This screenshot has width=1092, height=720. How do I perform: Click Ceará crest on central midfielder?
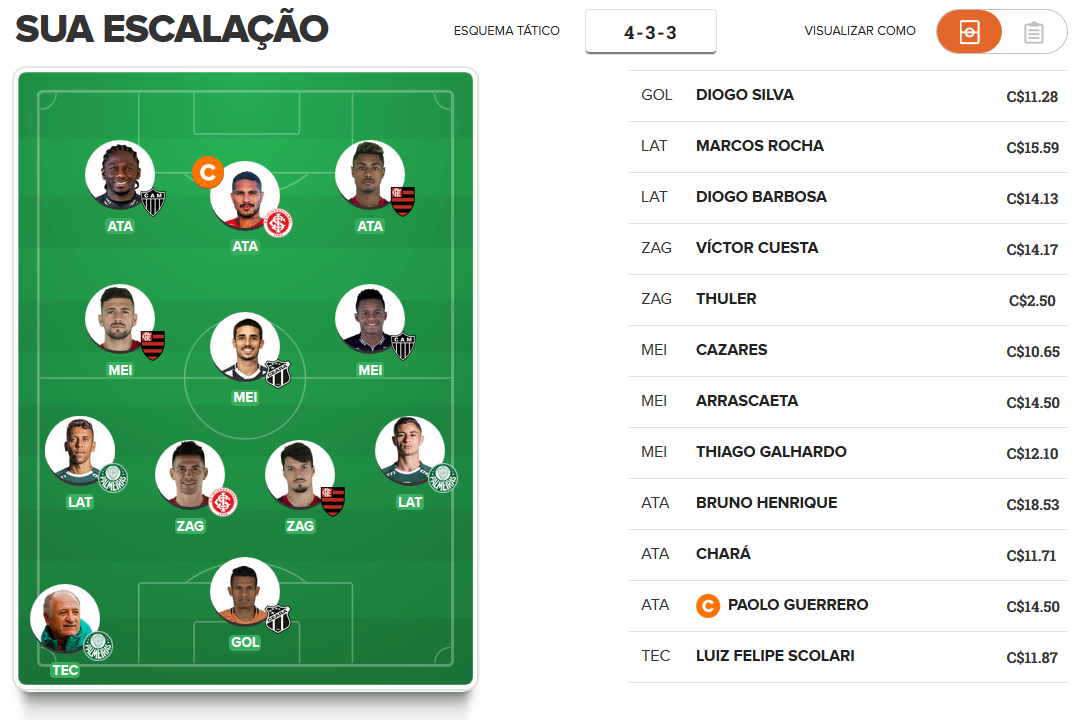coord(277,374)
